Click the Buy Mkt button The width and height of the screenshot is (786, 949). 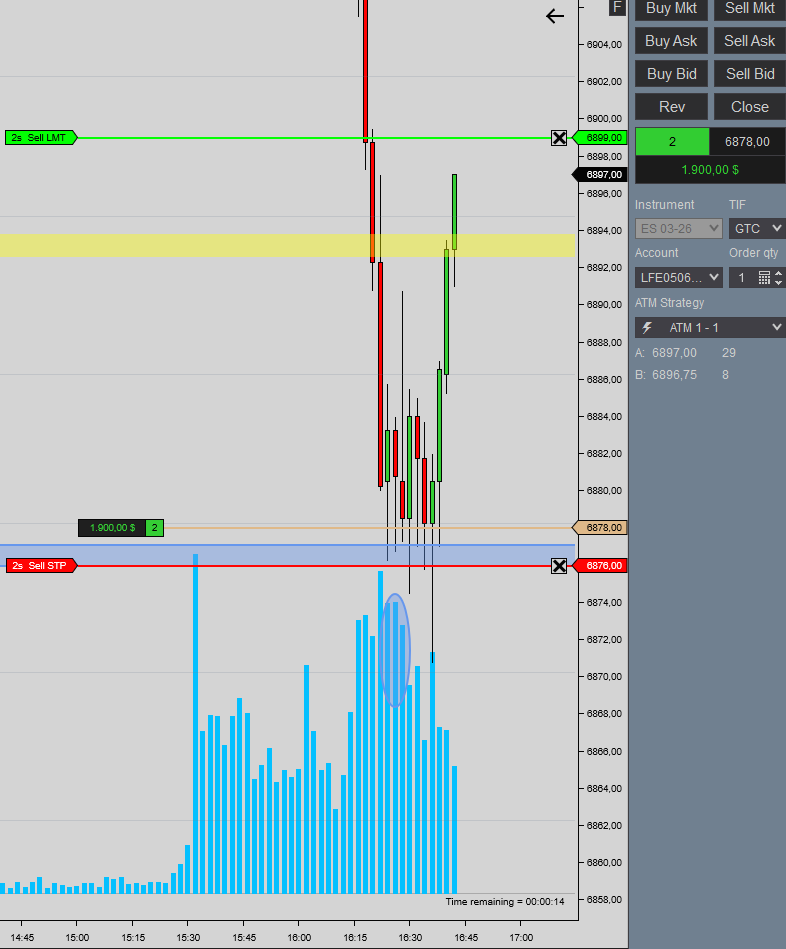[671, 8]
